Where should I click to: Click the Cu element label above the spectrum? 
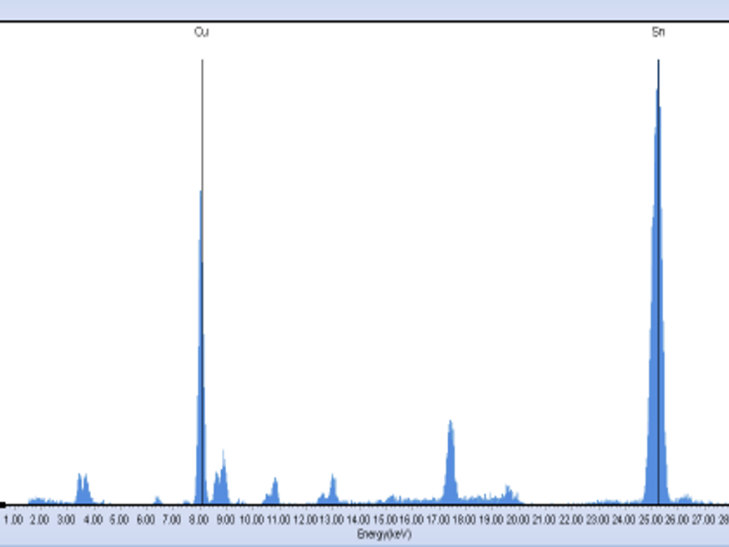click(x=201, y=32)
